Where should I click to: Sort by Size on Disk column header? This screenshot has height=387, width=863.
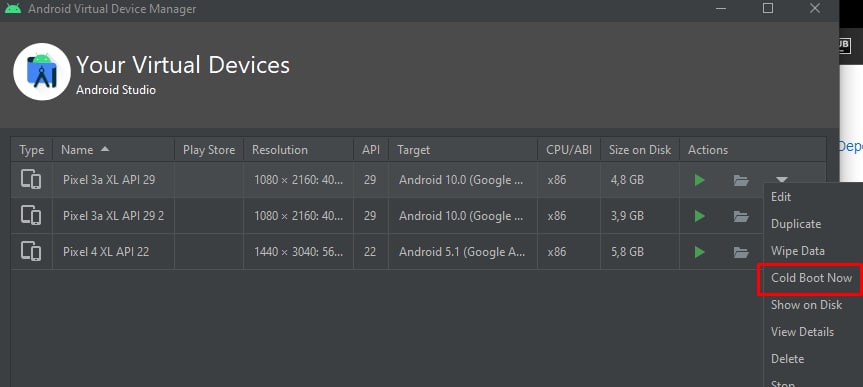(x=640, y=150)
